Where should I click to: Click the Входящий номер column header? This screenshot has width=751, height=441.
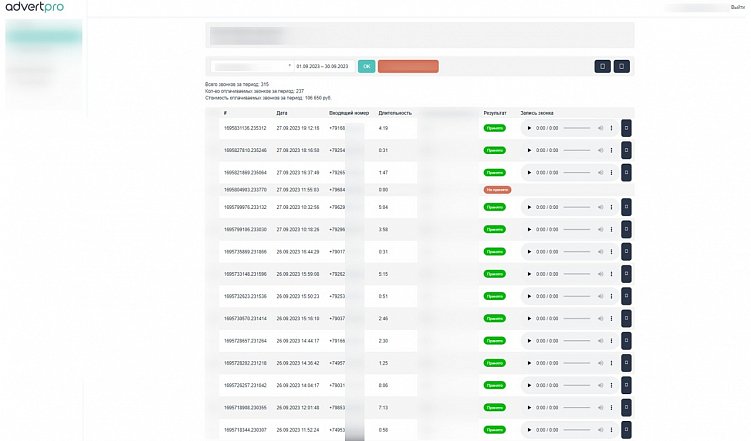[x=349, y=113]
